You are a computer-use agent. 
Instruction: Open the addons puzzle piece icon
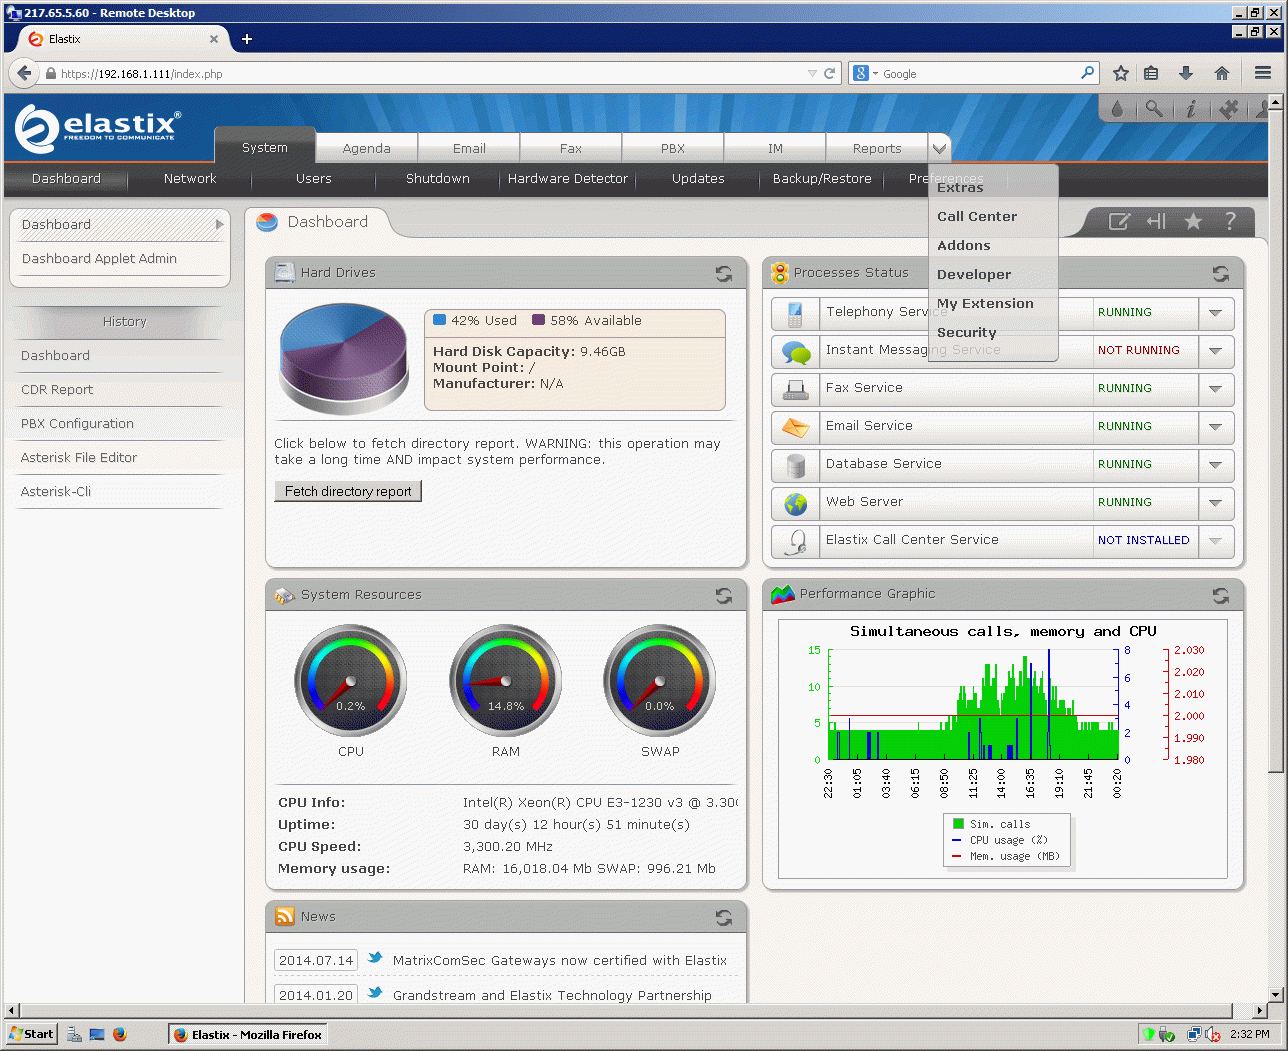(x=1229, y=109)
